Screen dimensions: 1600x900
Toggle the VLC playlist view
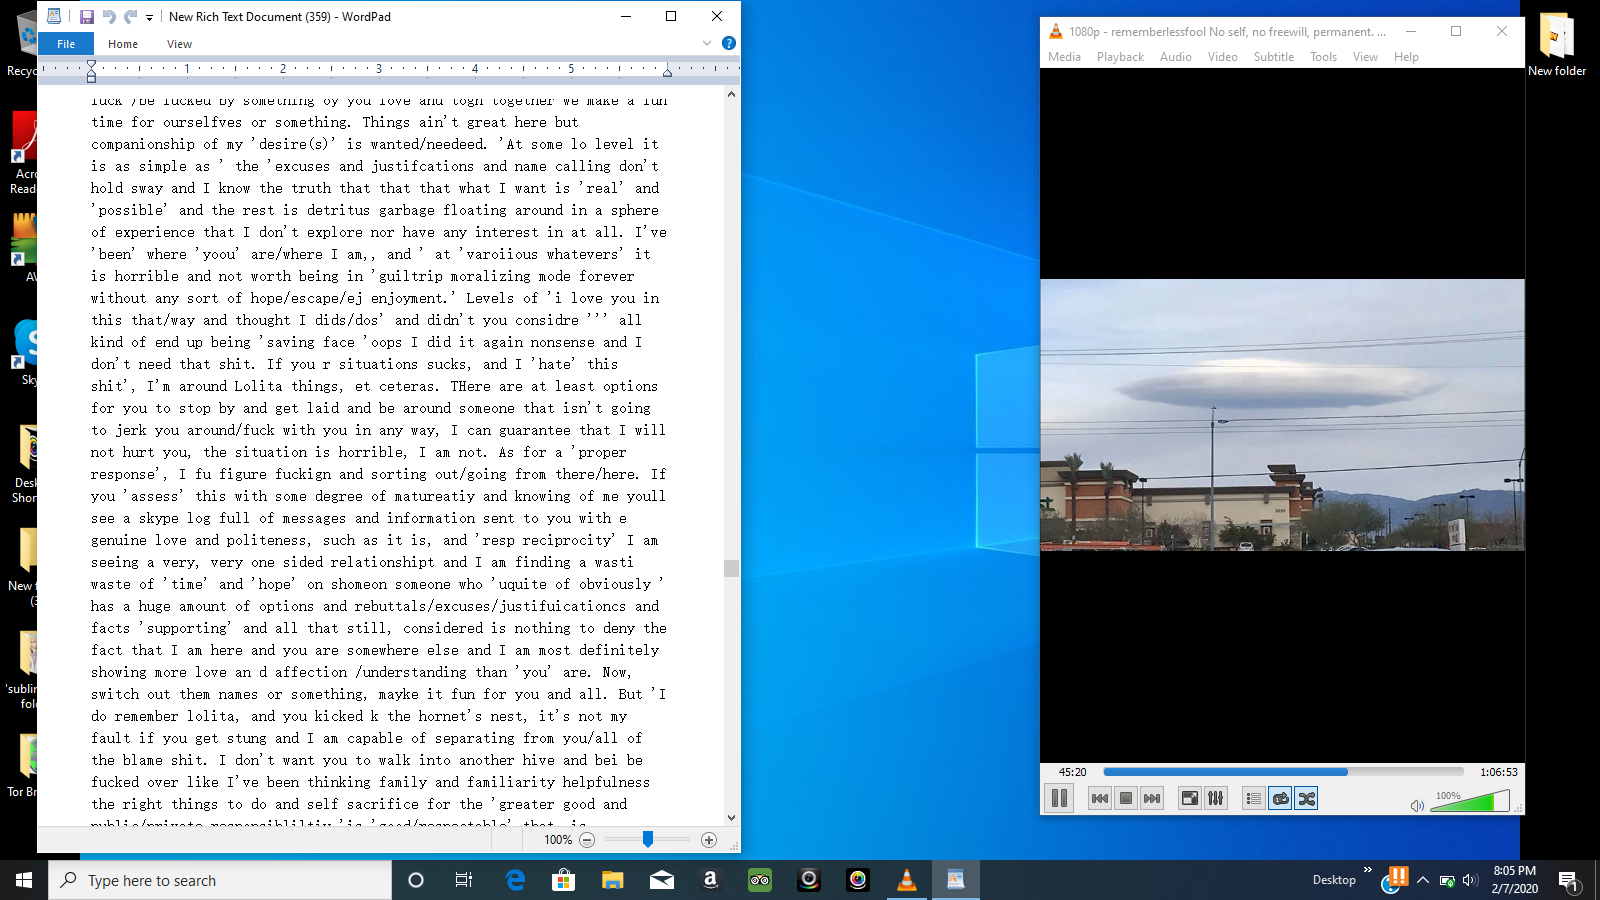pyautogui.click(x=1254, y=798)
